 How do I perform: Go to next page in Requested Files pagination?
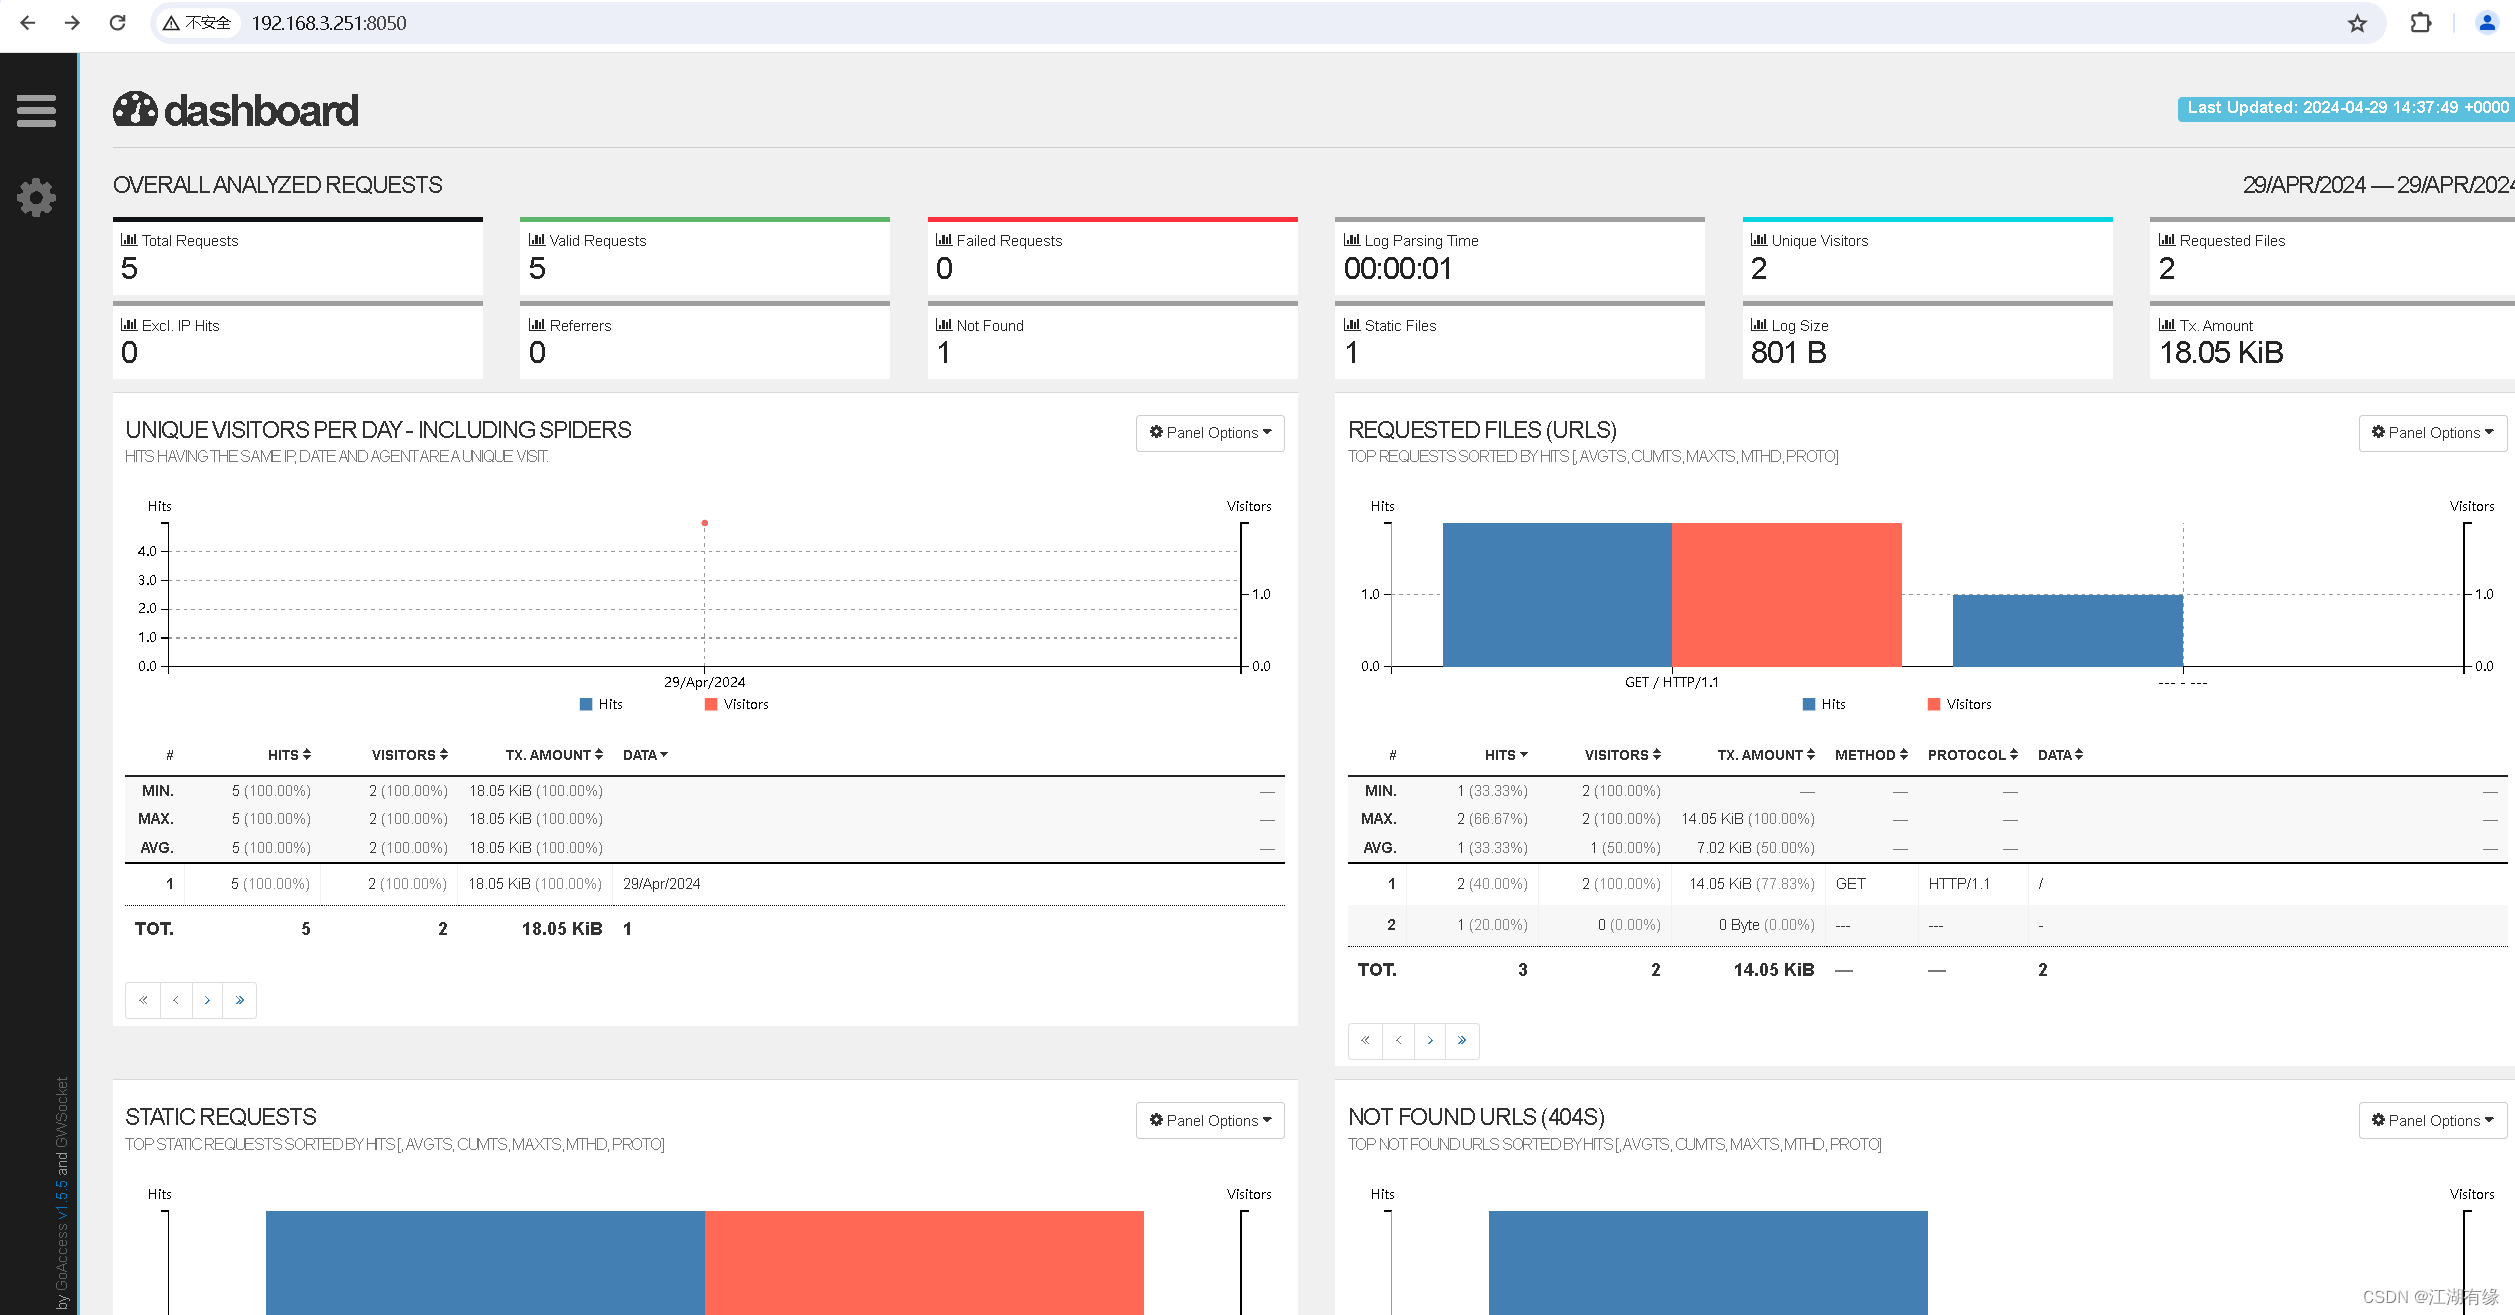coord(1430,1041)
